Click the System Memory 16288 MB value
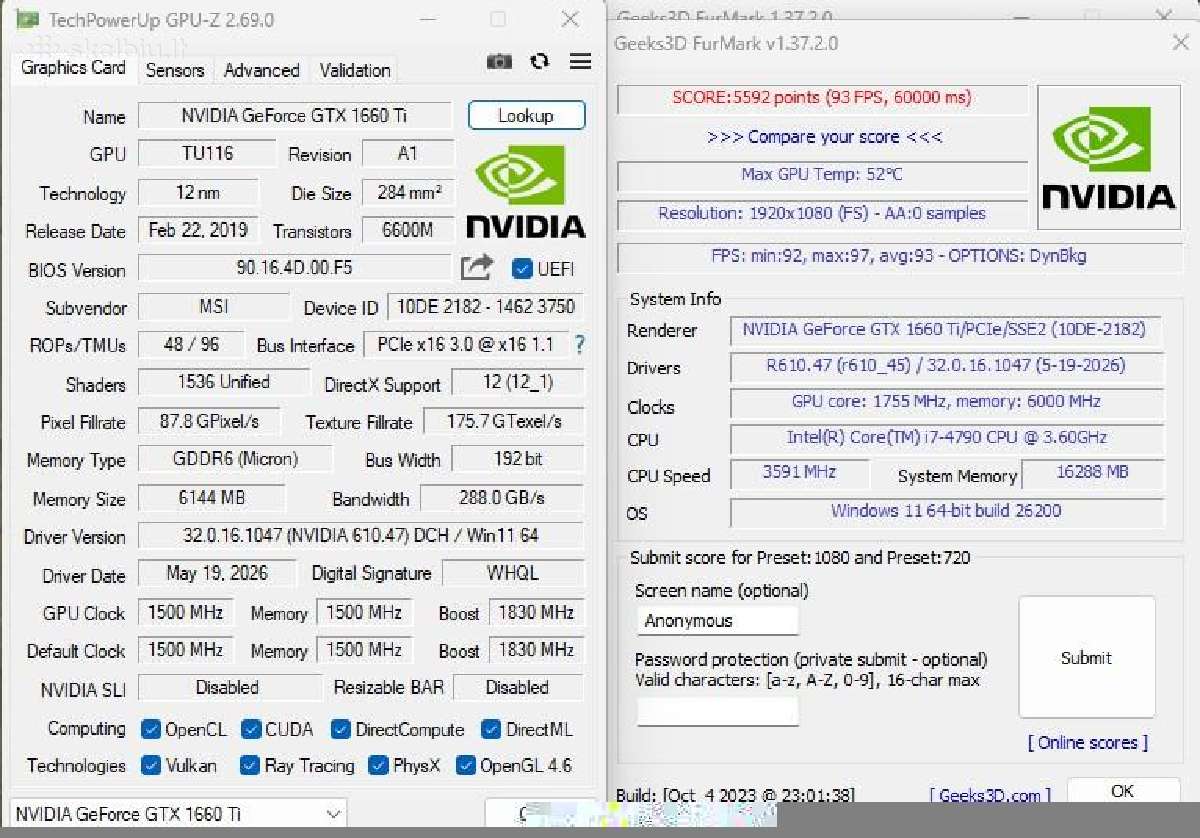This screenshot has width=1200, height=838. 1093,473
